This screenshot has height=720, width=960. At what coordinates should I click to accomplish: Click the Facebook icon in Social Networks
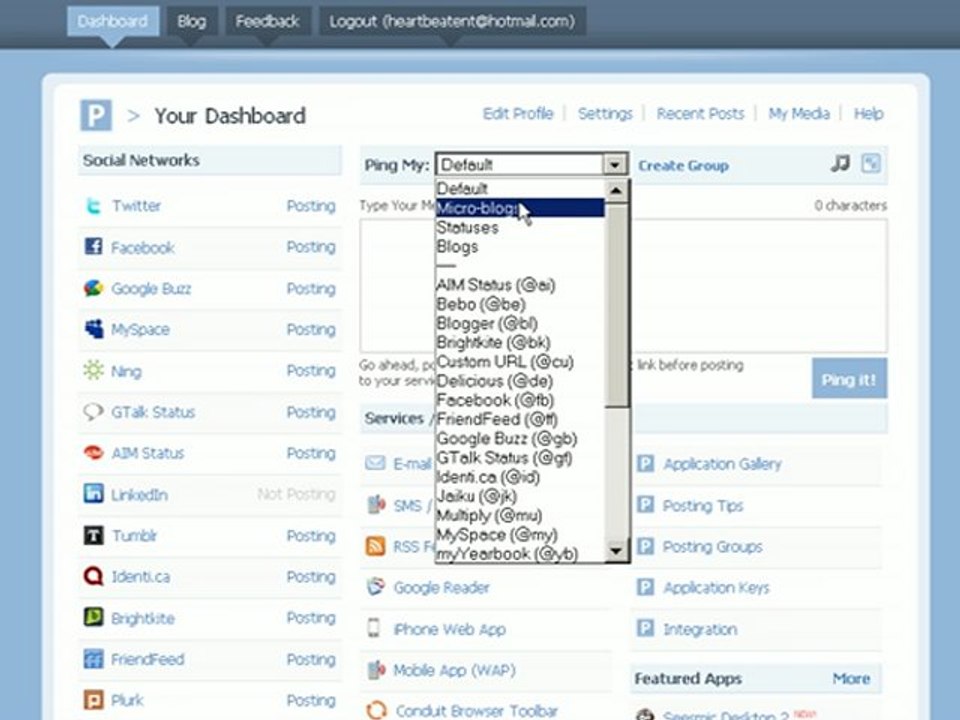pyautogui.click(x=93, y=247)
